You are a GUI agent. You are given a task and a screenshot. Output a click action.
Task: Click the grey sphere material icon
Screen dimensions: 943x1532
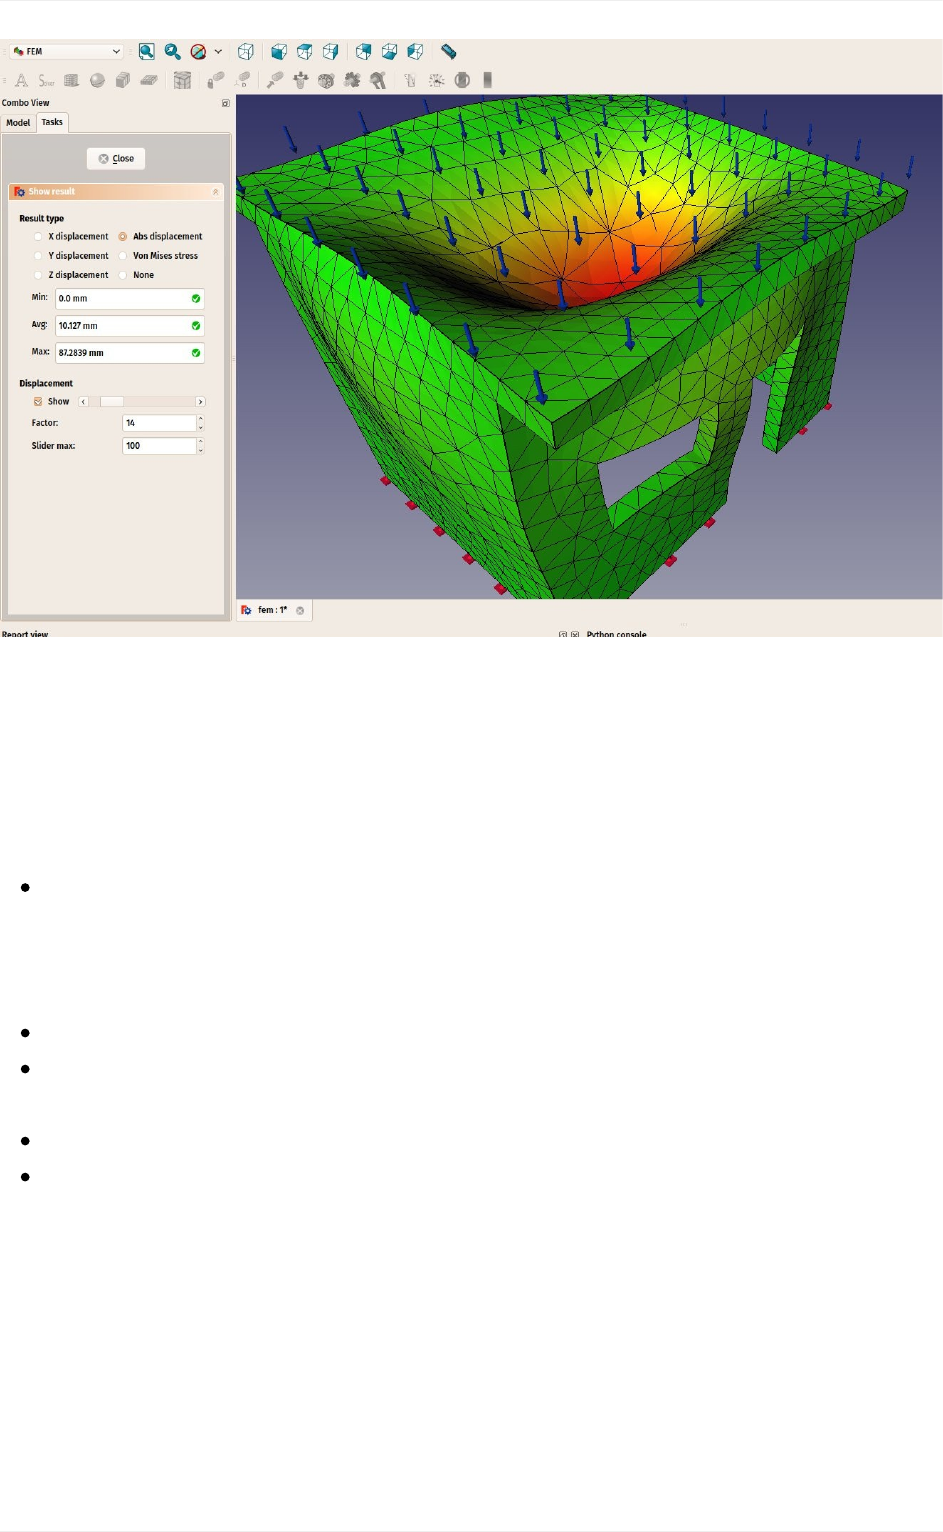pos(97,80)
